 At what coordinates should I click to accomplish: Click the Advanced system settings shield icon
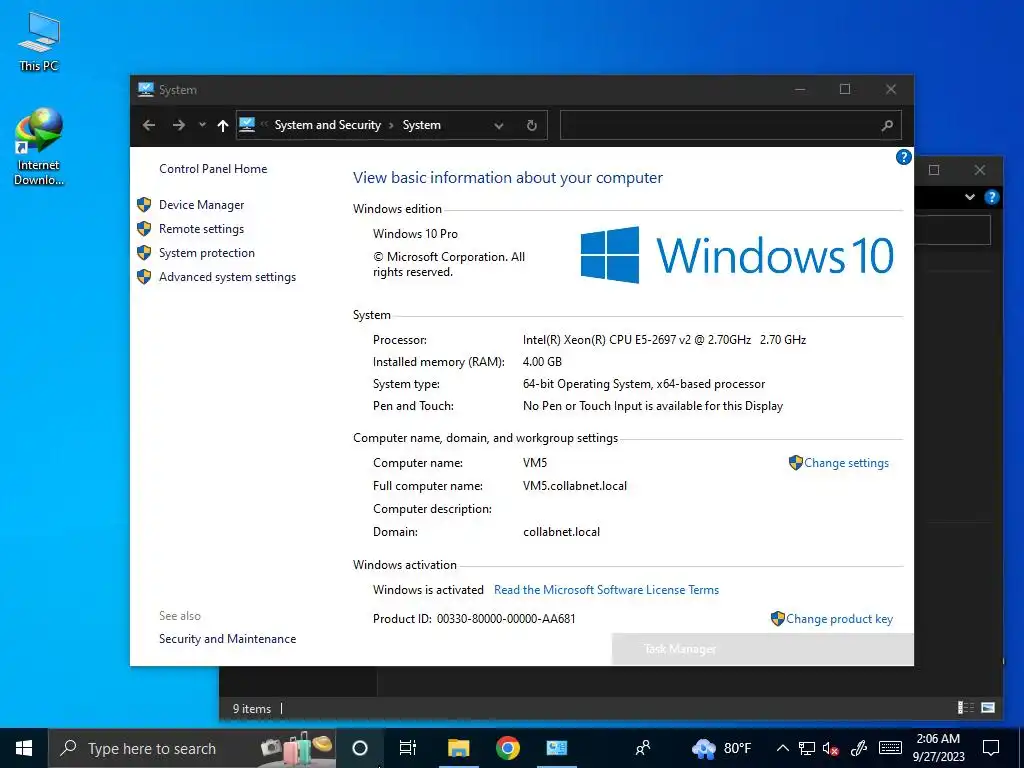144,277
